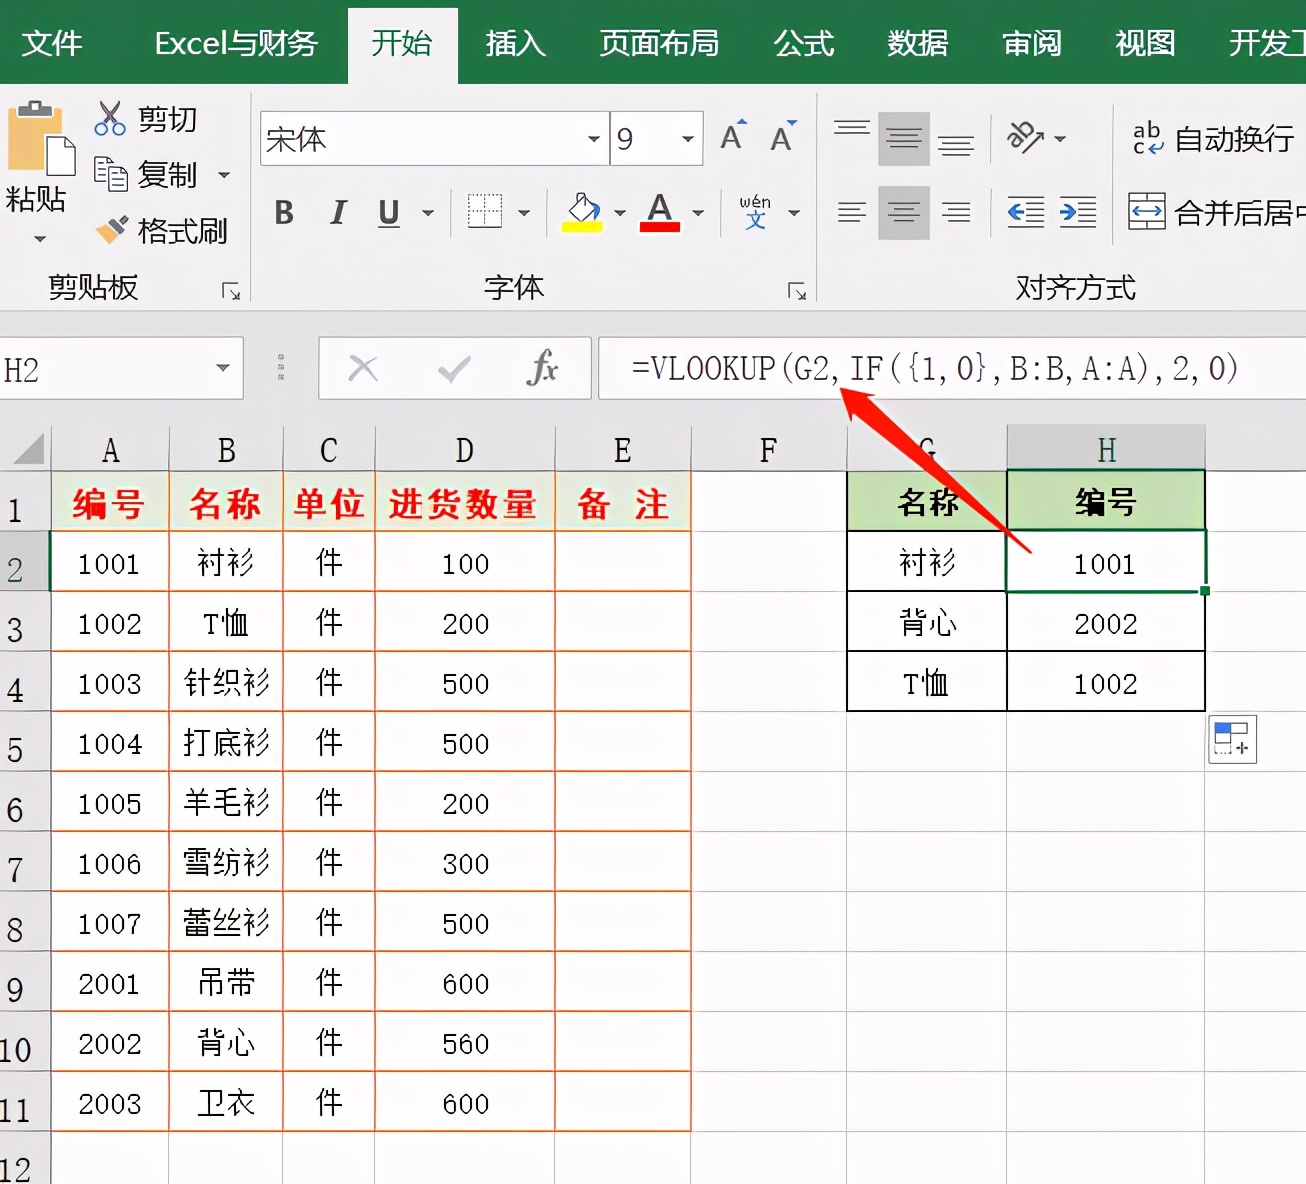Expand the paste options arrow
Image resolution: width=1306 pixels, height=1184 pixels.
pos(40,239)
